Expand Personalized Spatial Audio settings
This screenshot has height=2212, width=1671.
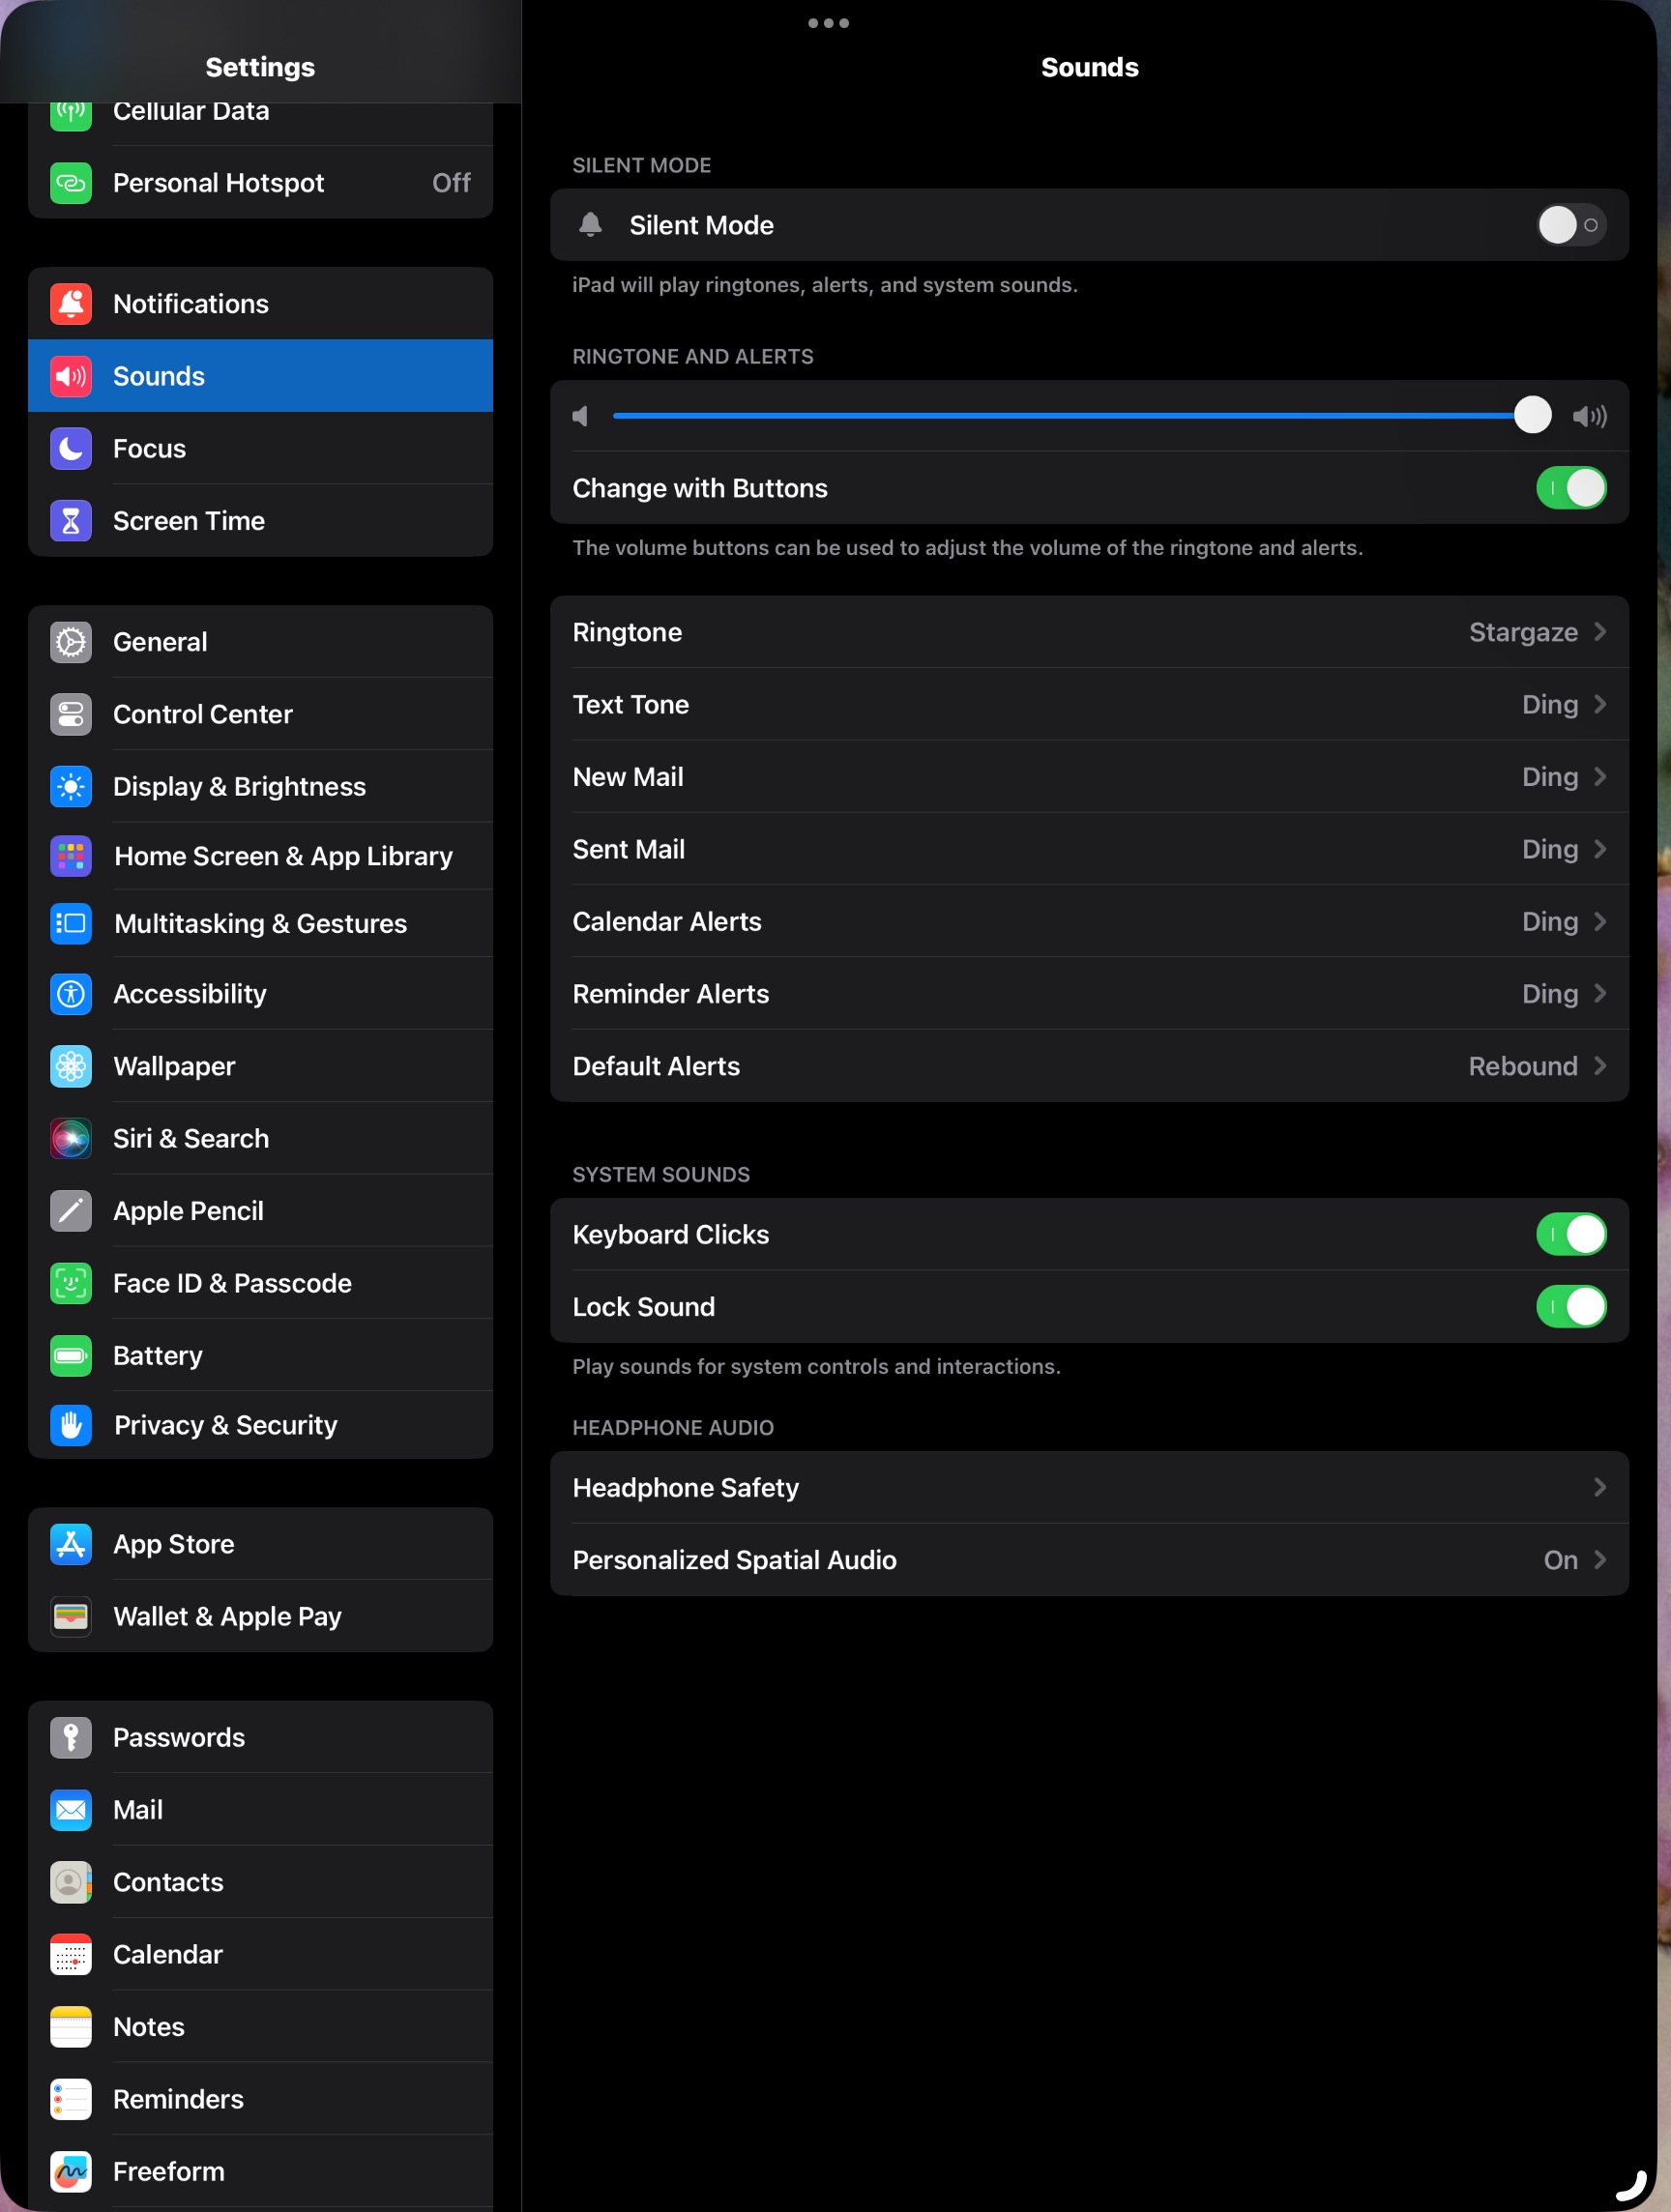pyautogui.click(x=1090, y=1560)
